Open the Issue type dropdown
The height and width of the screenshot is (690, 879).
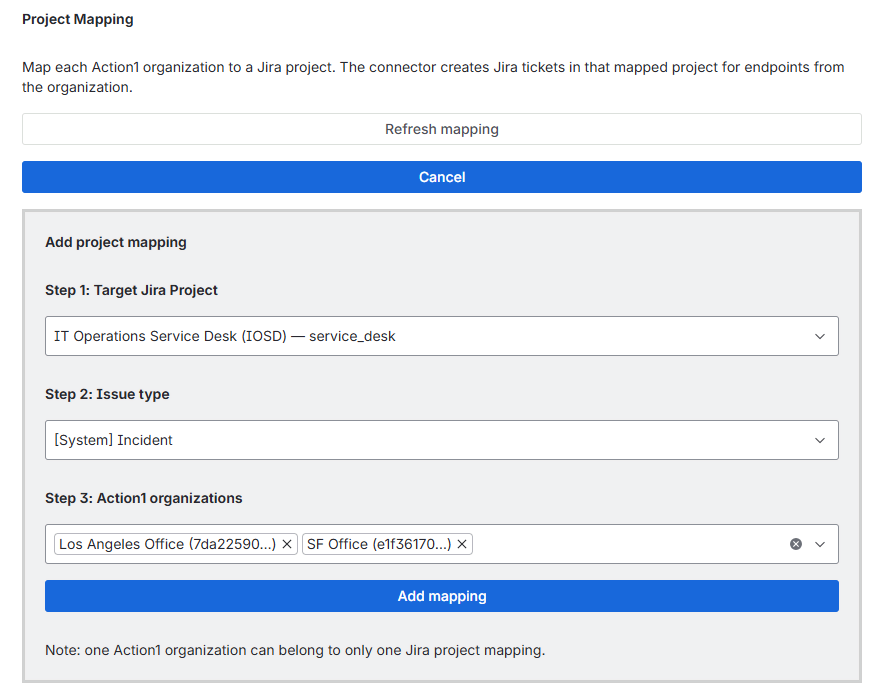[441, 440]
